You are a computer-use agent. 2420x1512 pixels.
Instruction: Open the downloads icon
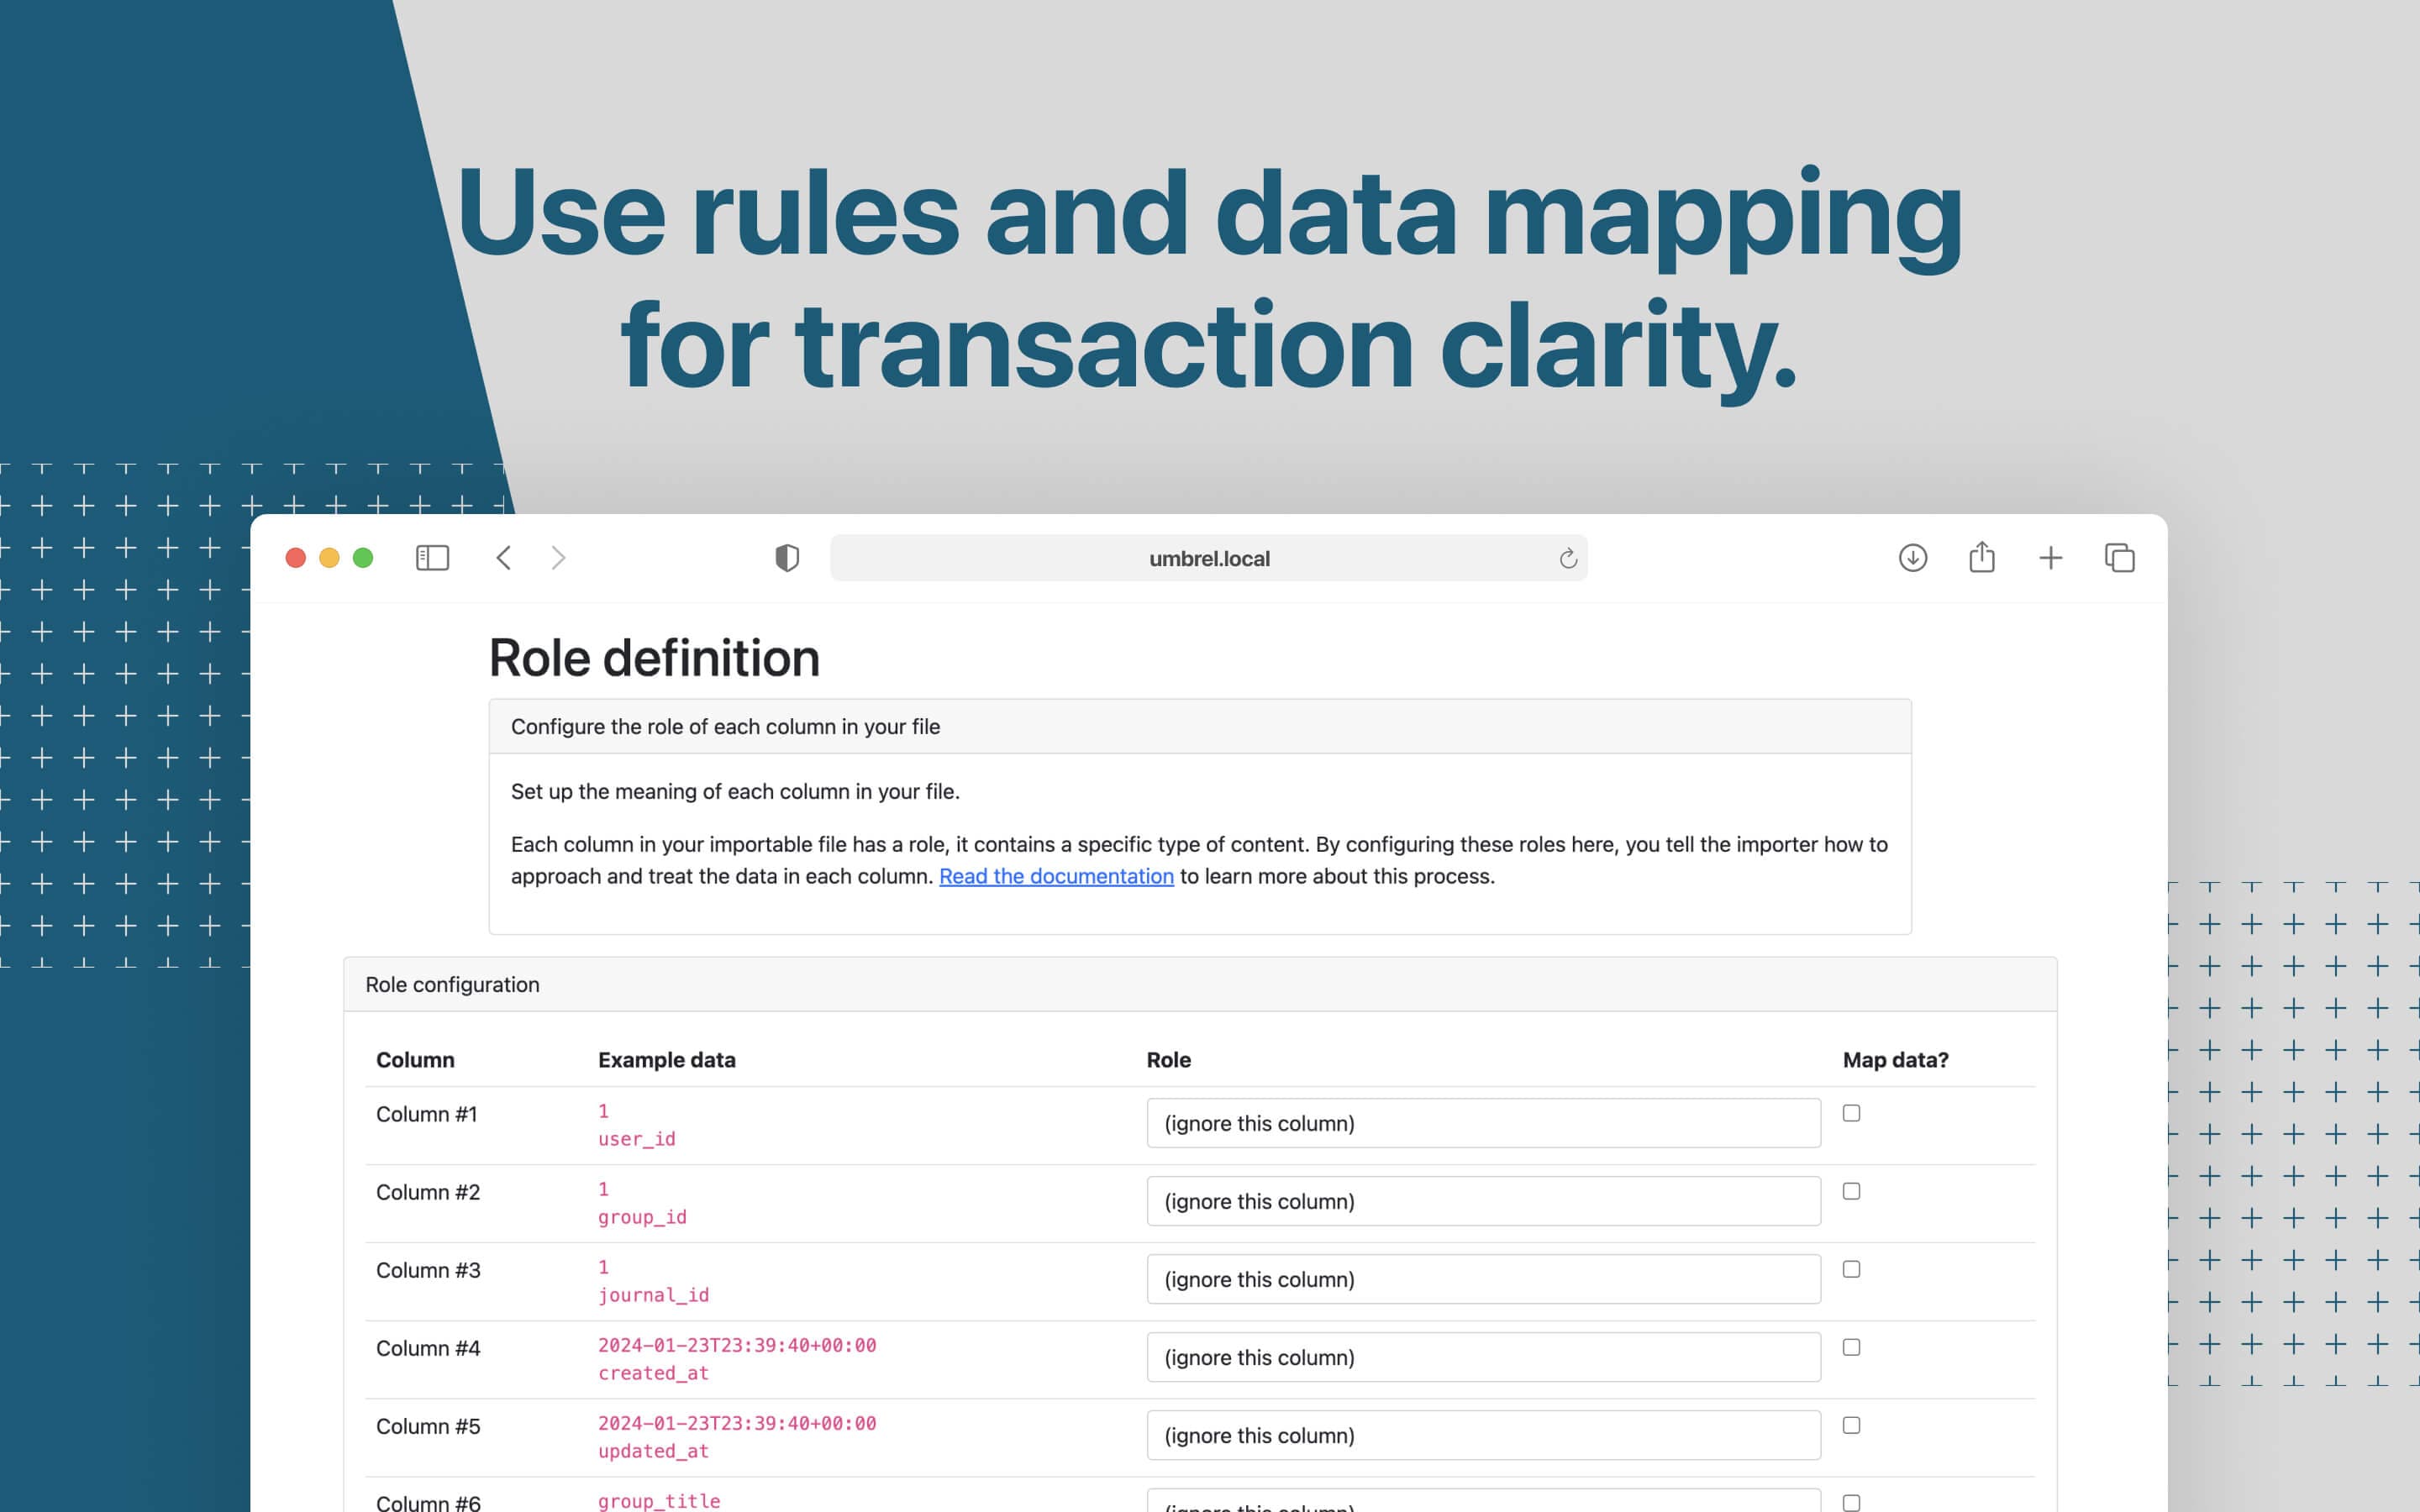click(x=1912, y=558)
